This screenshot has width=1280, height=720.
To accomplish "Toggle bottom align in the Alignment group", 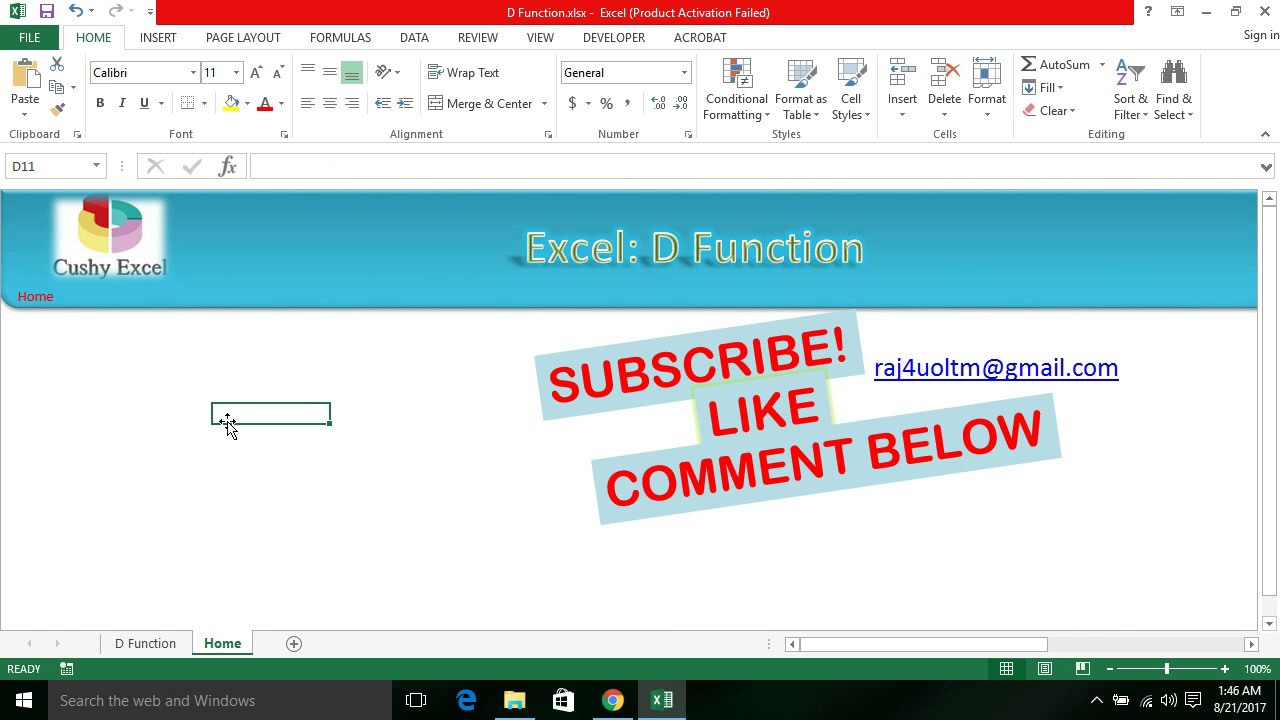I will (352, 72).
